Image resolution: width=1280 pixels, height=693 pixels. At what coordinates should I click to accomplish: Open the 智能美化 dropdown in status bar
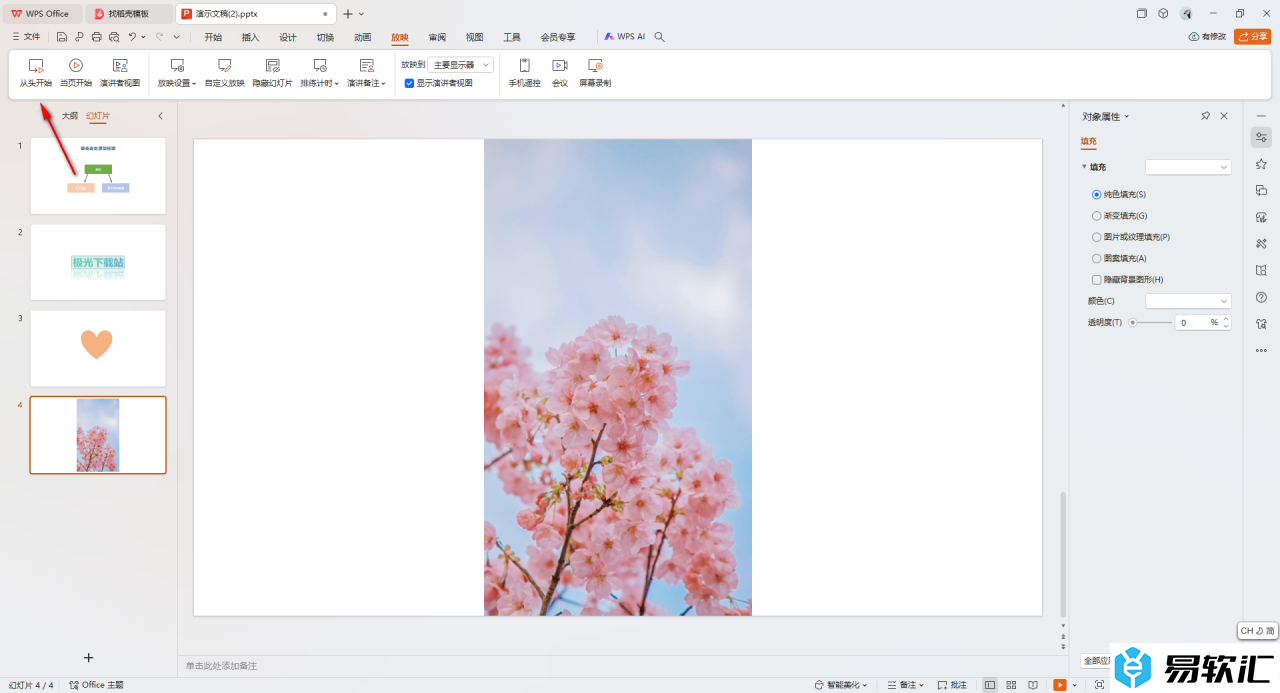[x=841, y=685]
